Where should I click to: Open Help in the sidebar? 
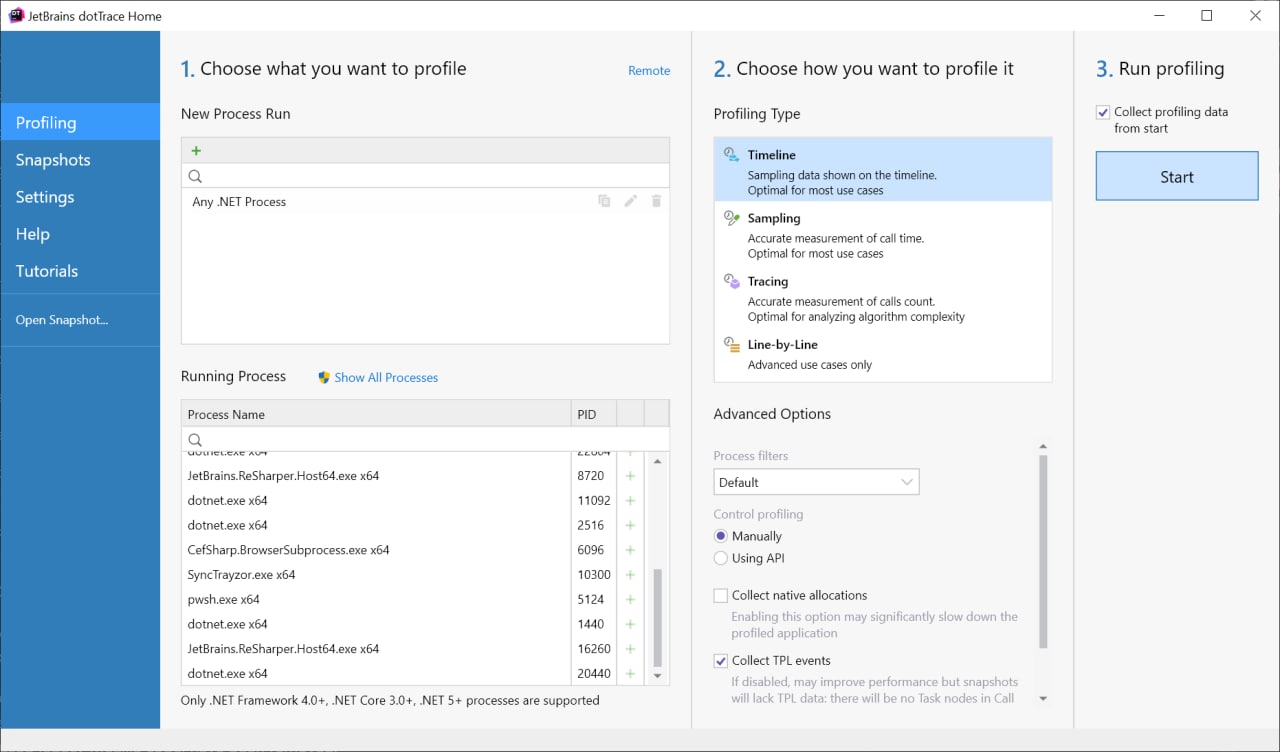pos(80,233)
